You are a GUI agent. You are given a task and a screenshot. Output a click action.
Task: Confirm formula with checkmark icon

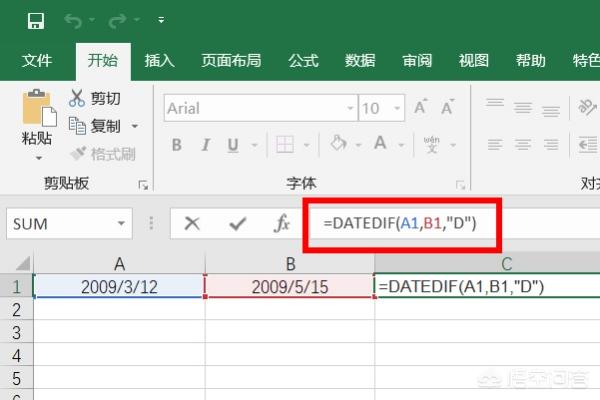(x=238, y=224)
